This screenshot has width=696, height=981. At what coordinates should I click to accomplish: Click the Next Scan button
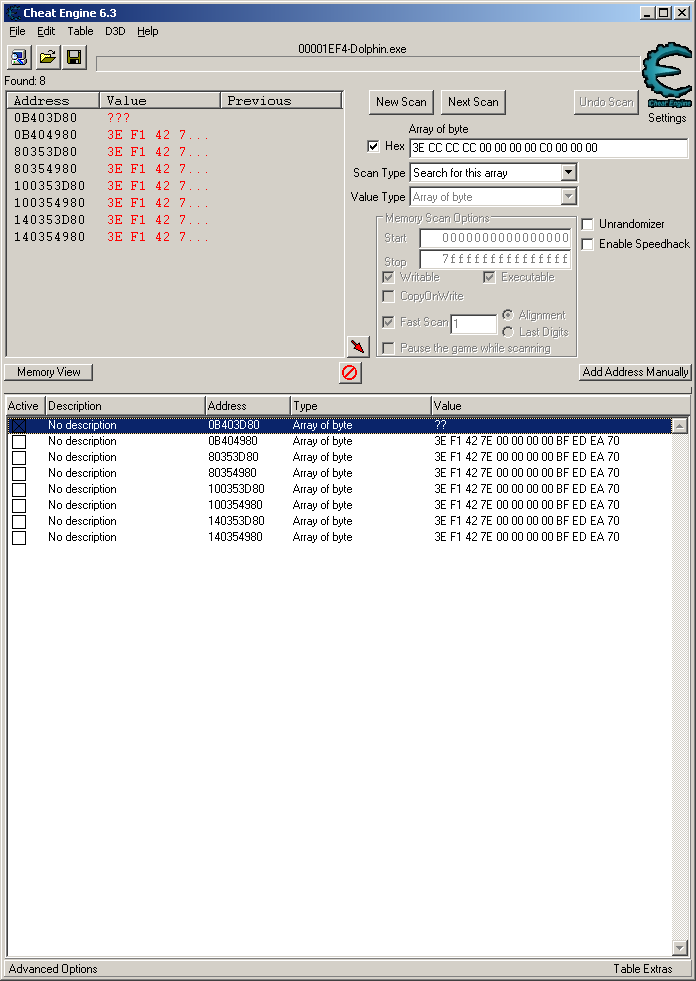[473, 102]
